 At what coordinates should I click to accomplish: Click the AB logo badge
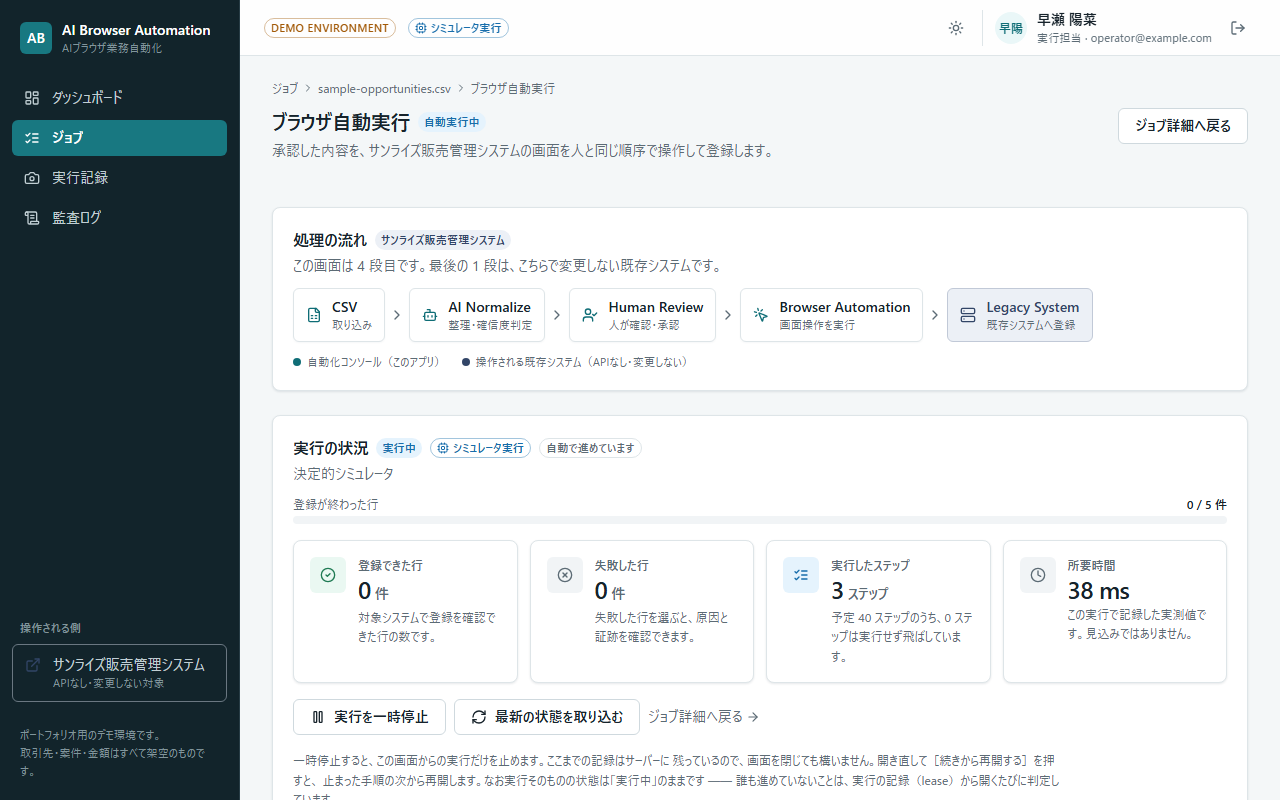[x=36, y=38]
